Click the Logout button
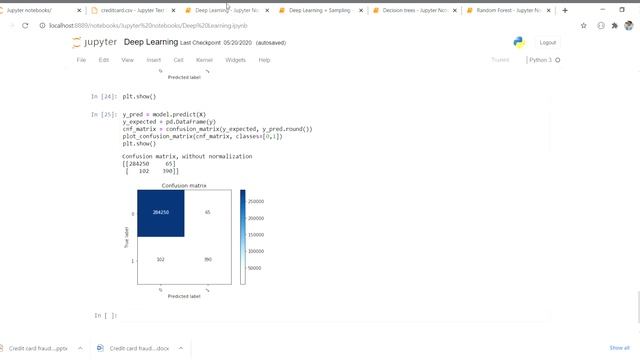The image size is (640, 360). [547, 42]
